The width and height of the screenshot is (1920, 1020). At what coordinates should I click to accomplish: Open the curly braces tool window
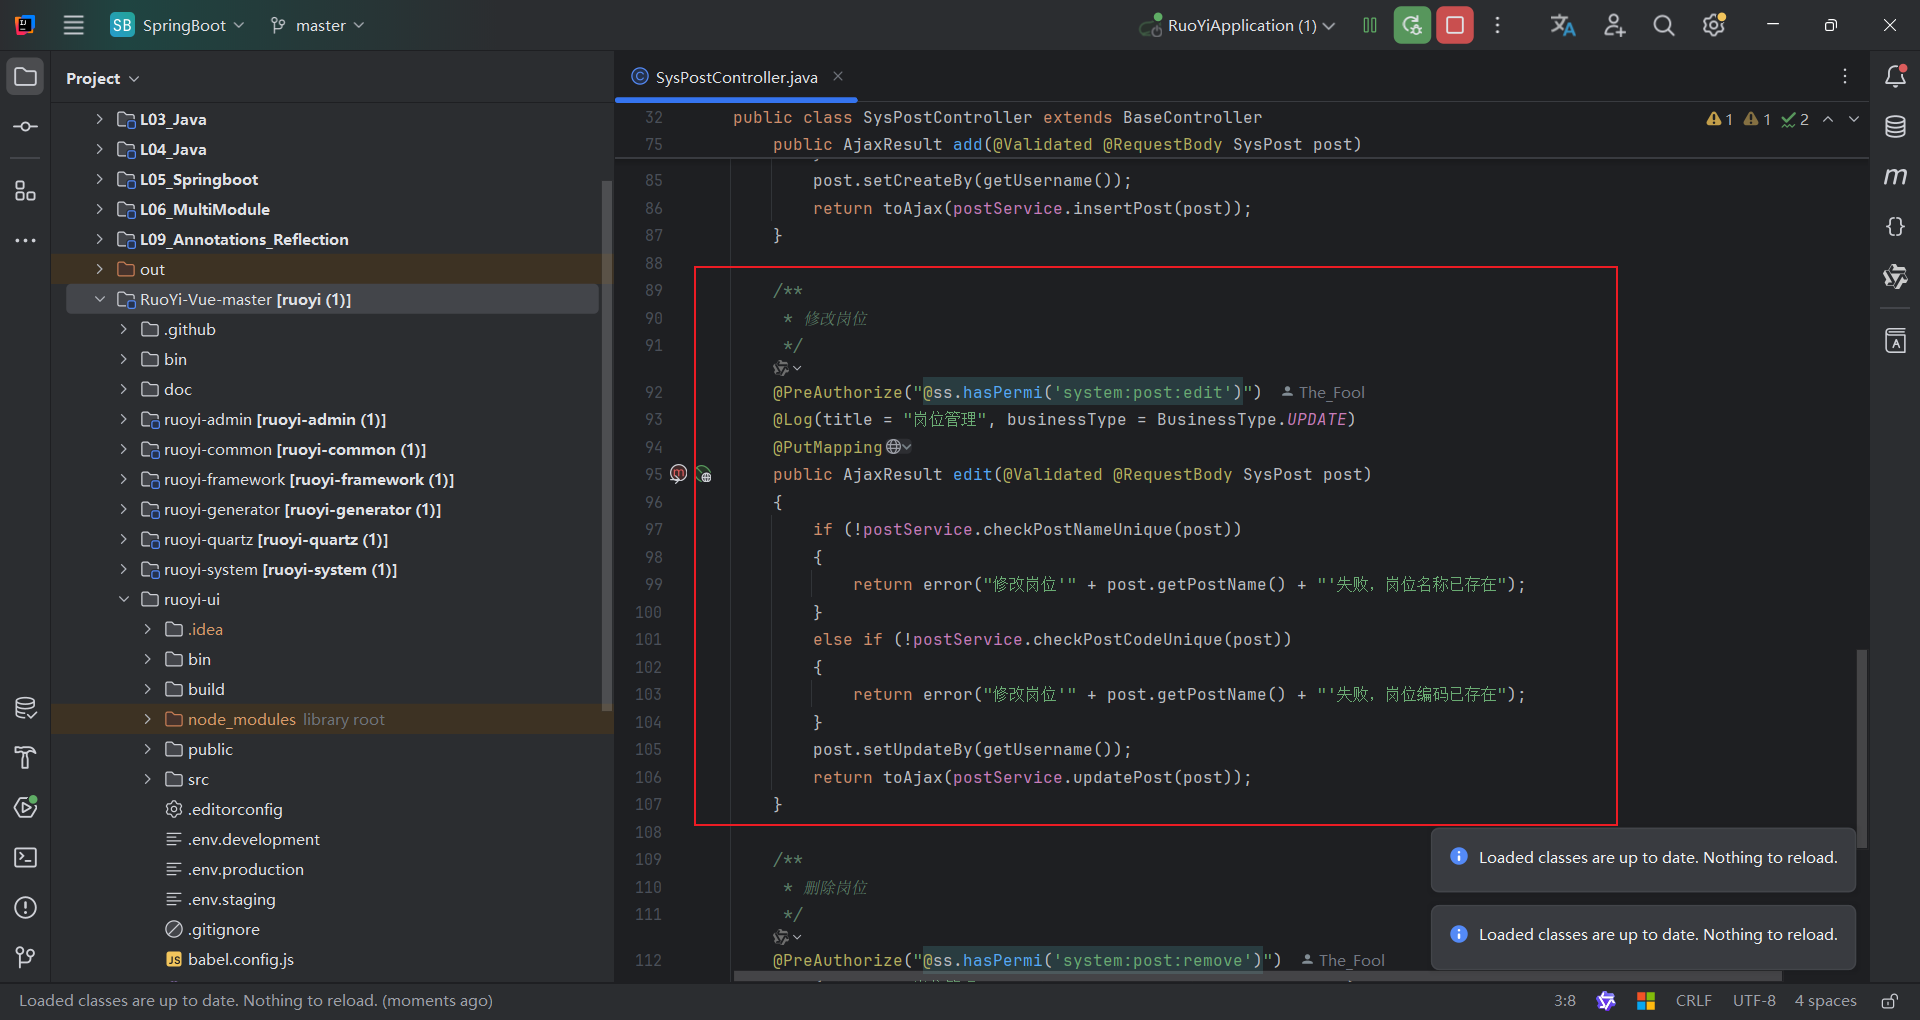pos(1895,227)
